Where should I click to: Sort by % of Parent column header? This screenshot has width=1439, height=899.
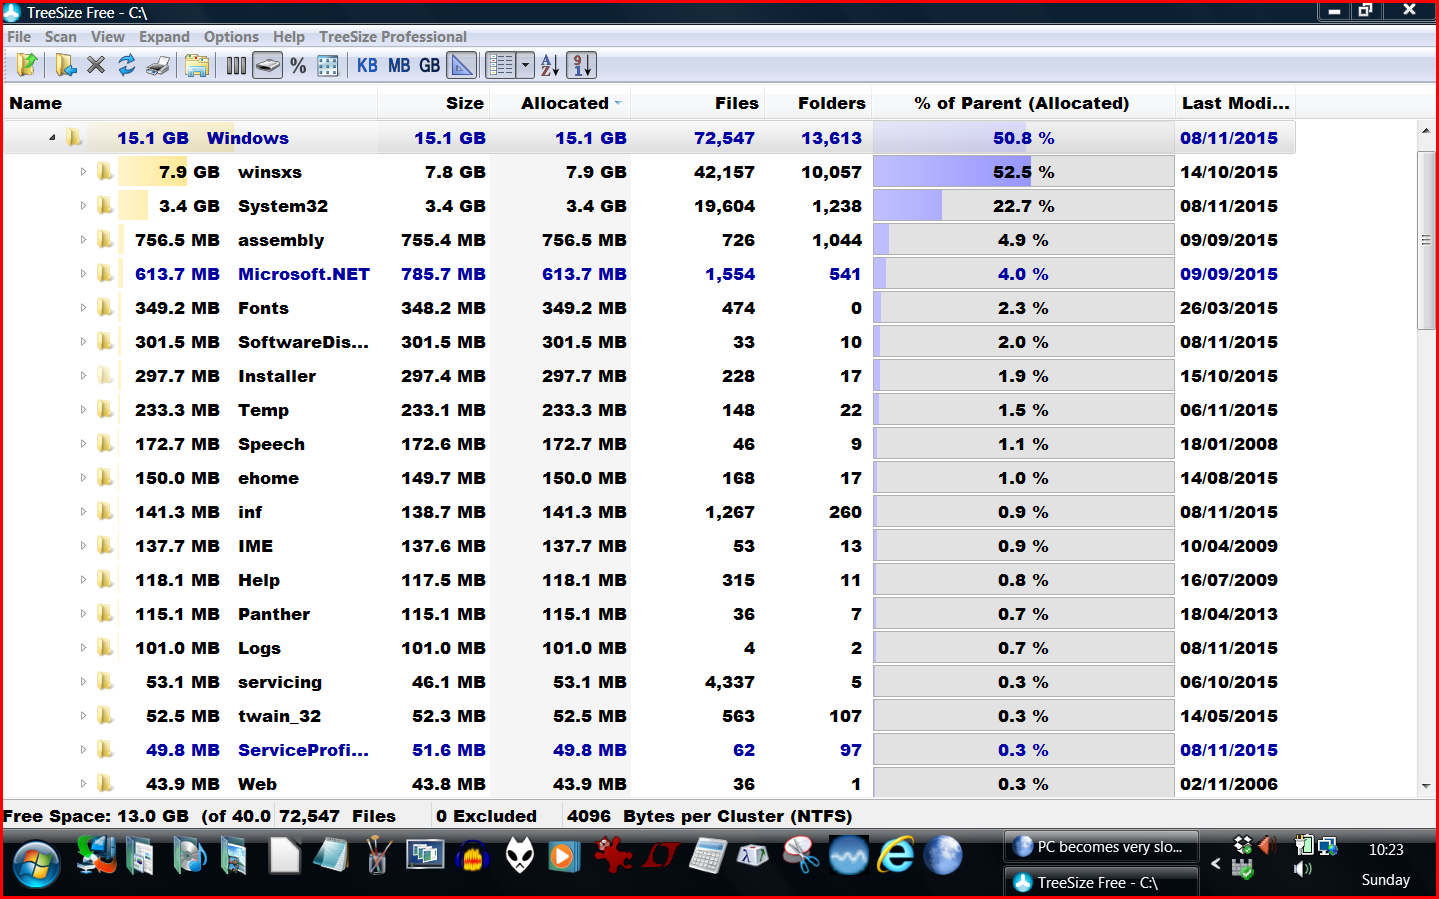click(1023, 103)
